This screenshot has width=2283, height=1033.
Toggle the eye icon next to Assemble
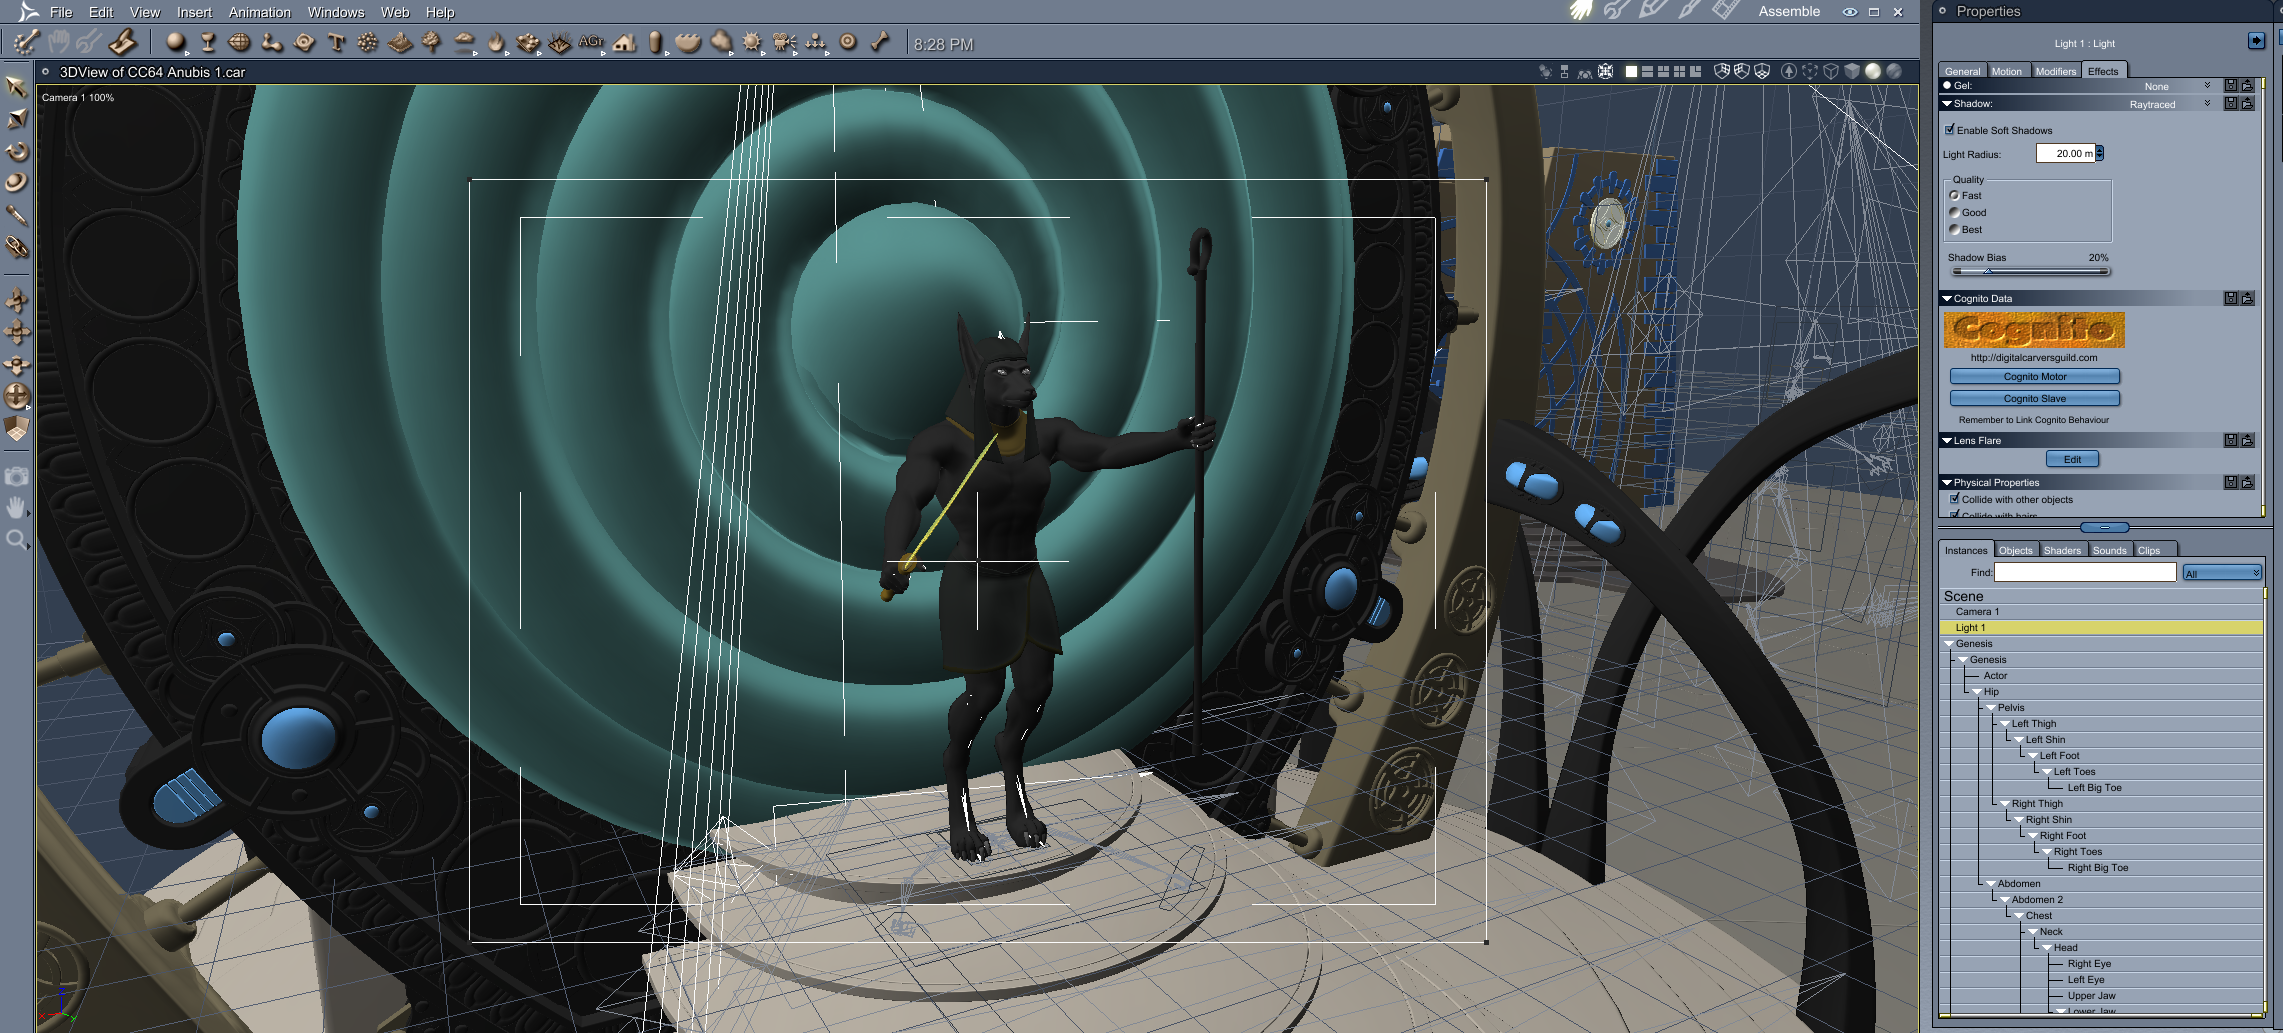point(1850,12)
